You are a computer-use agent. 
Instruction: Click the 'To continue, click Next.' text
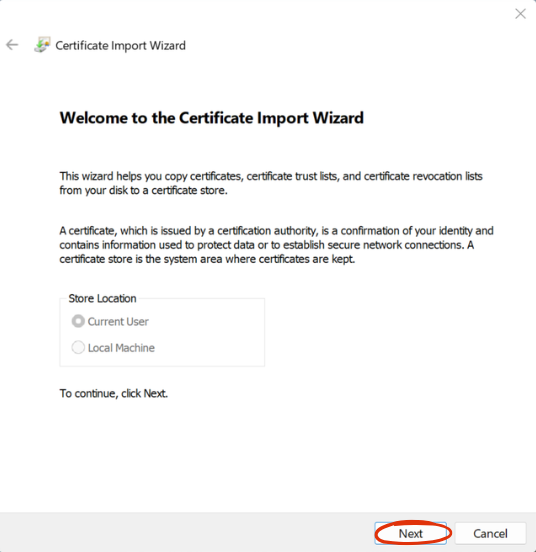tap(114, 393)
